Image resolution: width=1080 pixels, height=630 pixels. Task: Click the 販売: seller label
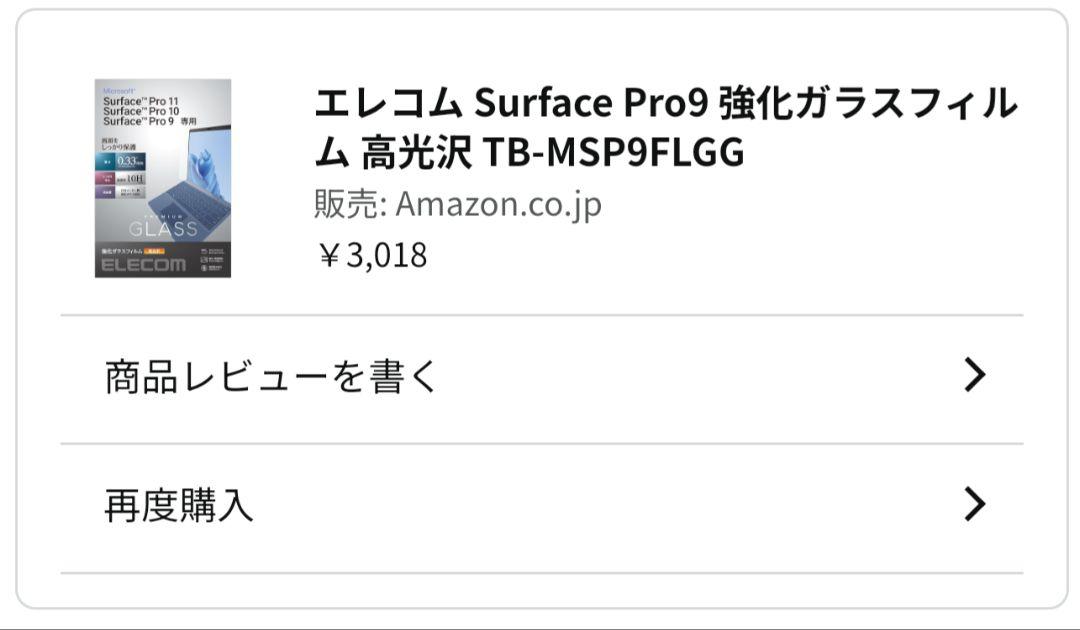(x=351, y=204)
